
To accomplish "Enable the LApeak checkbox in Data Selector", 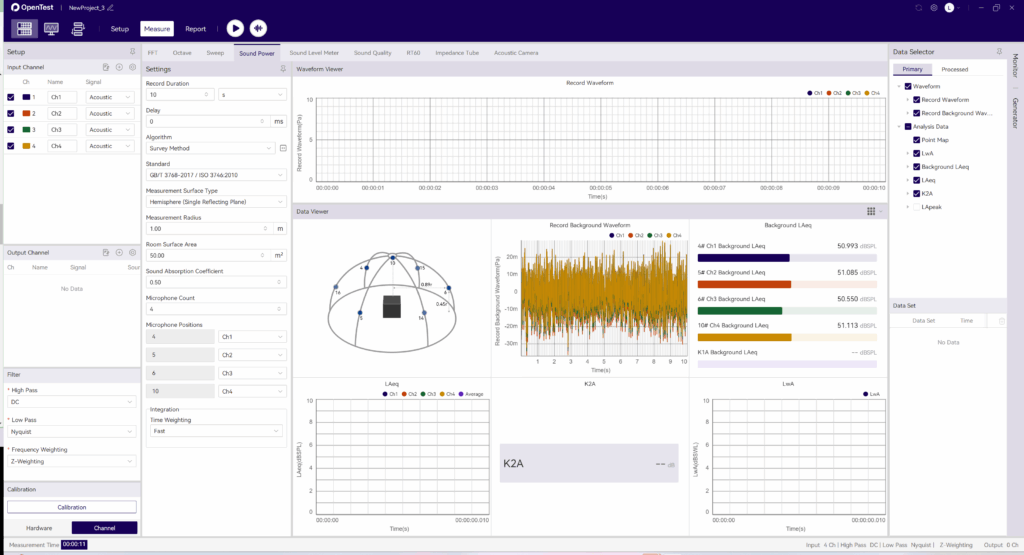I will (915, 207).
